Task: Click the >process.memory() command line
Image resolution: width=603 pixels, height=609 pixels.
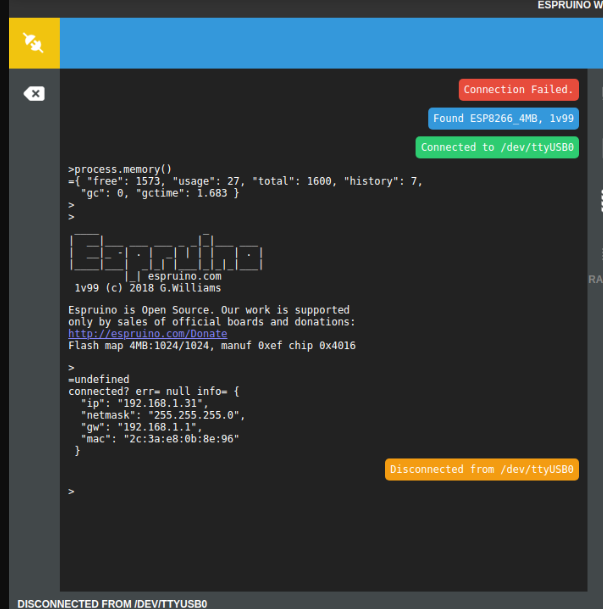Action: tap(120, 169)
